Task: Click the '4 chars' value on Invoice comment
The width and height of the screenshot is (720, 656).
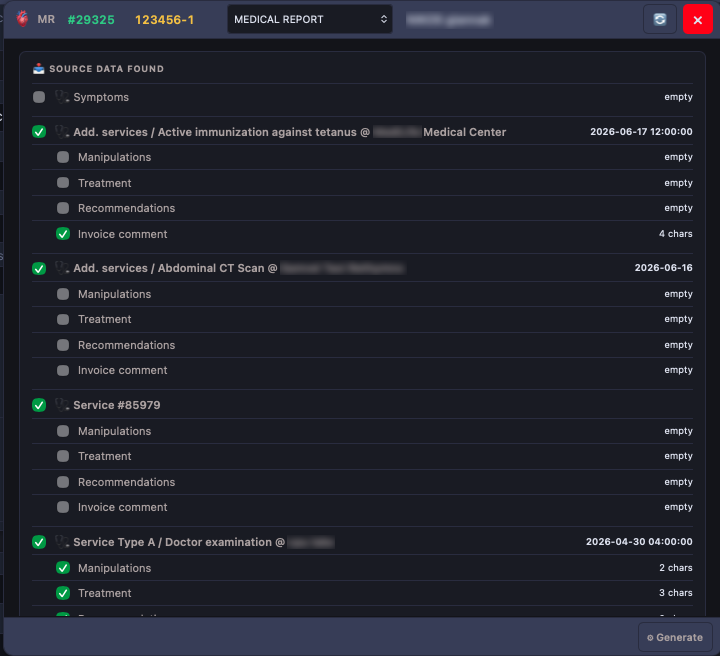Action: click(x=675, y=234)
